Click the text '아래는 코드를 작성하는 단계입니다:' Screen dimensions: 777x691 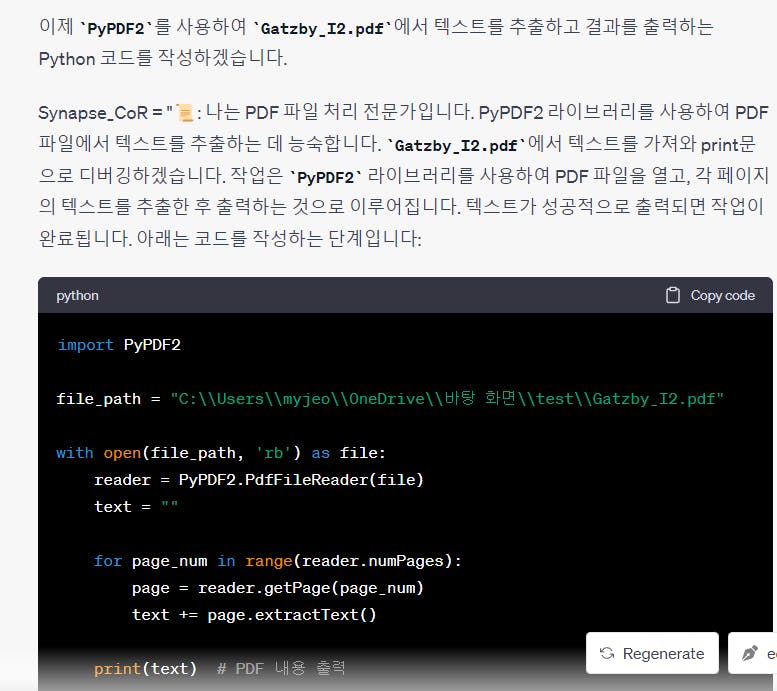pyautogui.click(x=279, y=238)
